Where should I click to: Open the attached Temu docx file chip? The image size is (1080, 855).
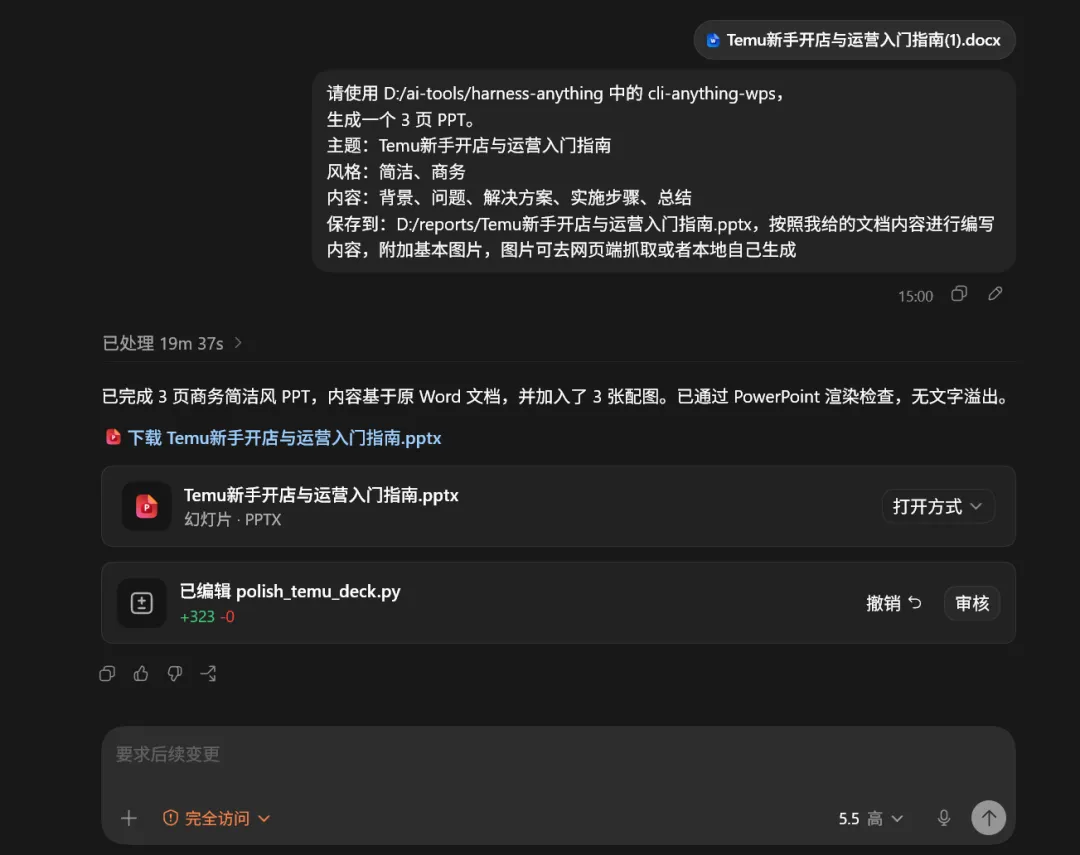click(x=854, y=40)
